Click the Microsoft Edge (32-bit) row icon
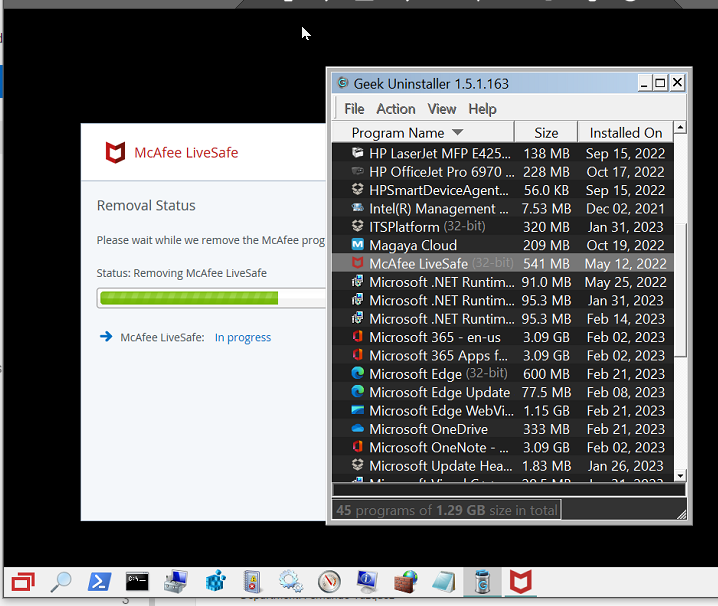Image resolution: width=718 pixels, height=606 pixels. pos(357,373)
